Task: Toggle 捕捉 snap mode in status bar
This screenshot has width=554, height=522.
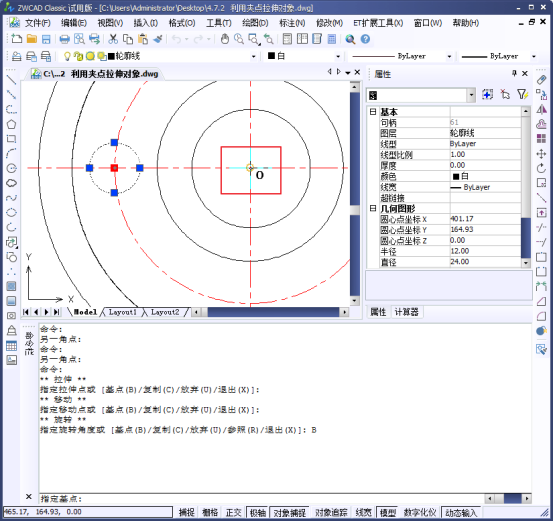Action: tap(187, 512)
